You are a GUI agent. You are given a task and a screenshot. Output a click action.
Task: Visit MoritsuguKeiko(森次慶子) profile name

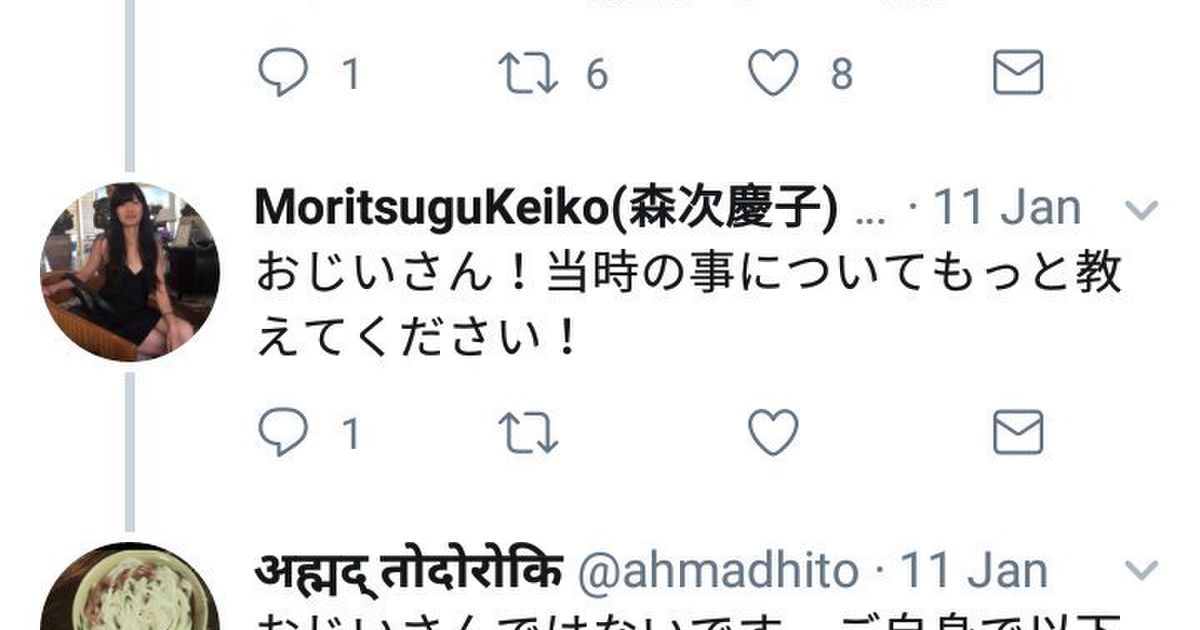click(547, 209)
